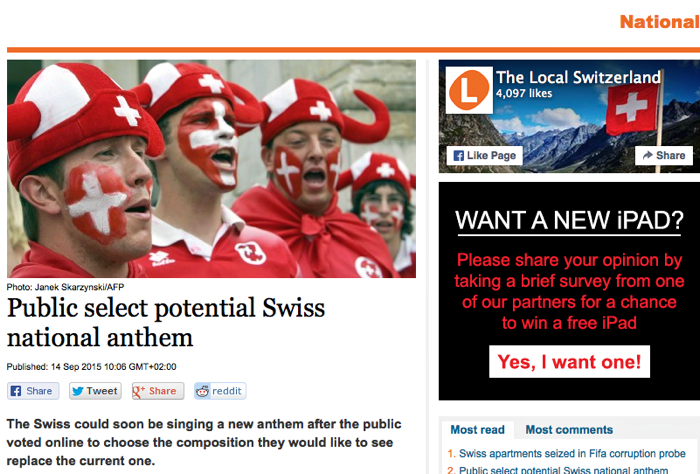Click the bold article intro paragraph

point(204,442)
